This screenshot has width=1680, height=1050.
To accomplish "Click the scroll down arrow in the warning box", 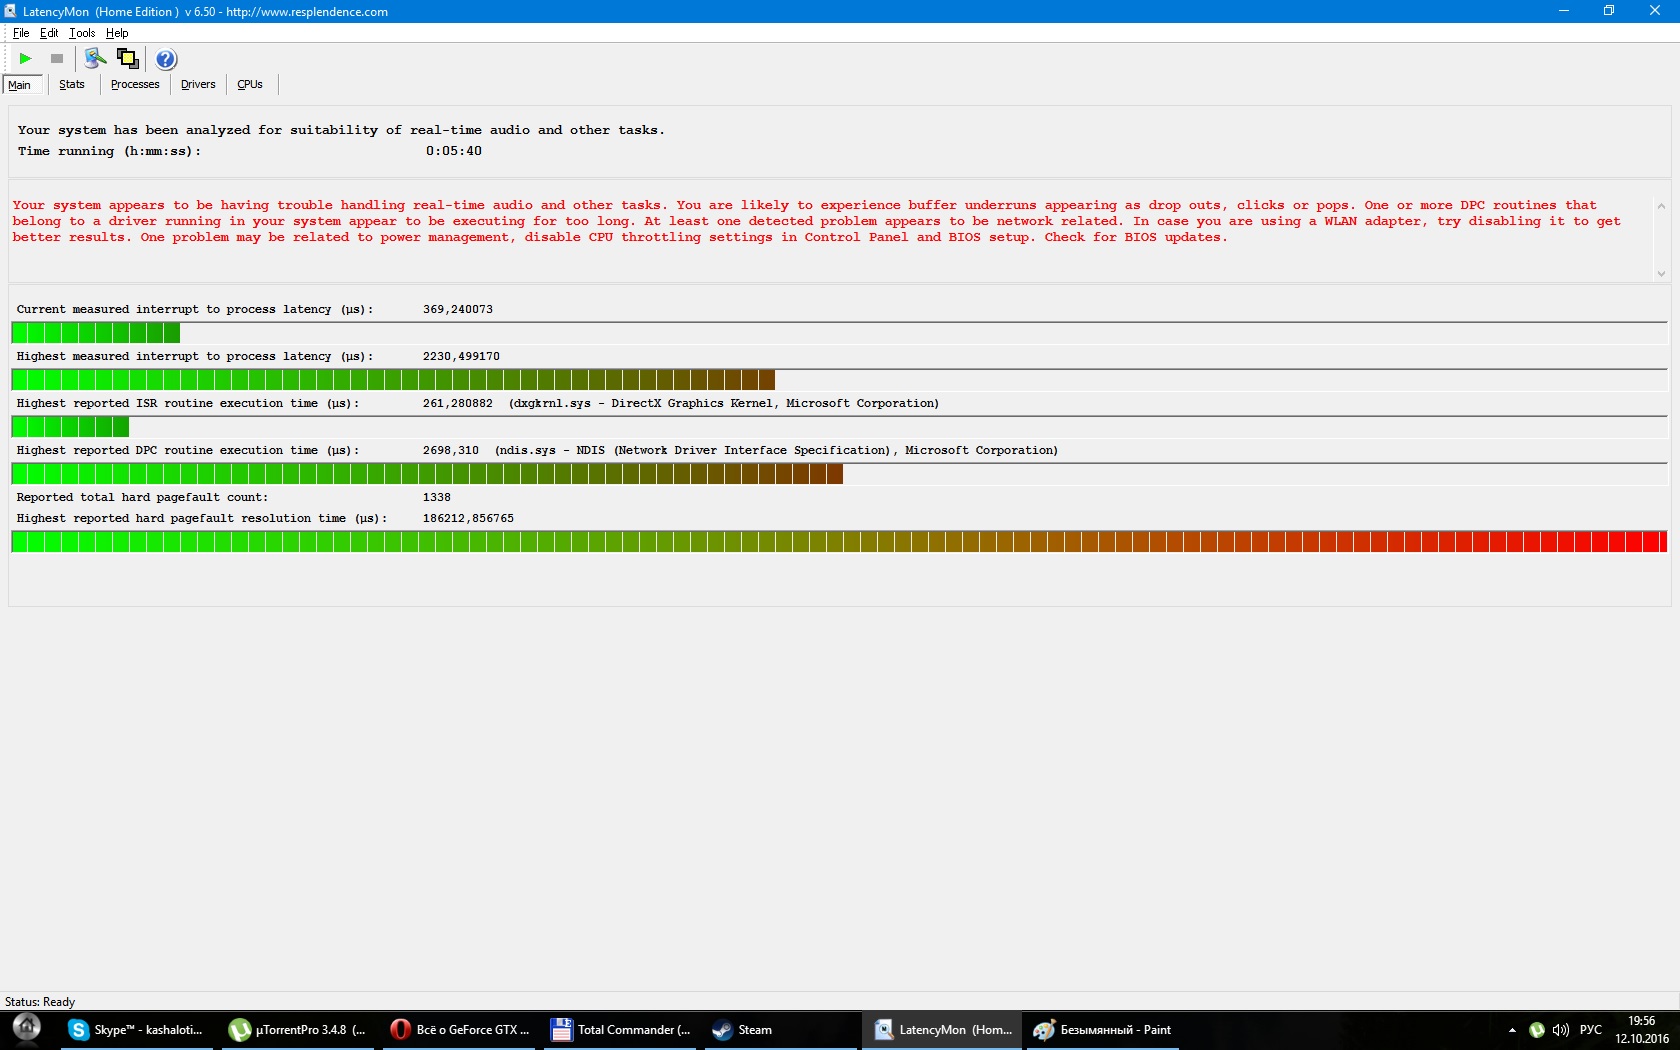I will 1661,273.
